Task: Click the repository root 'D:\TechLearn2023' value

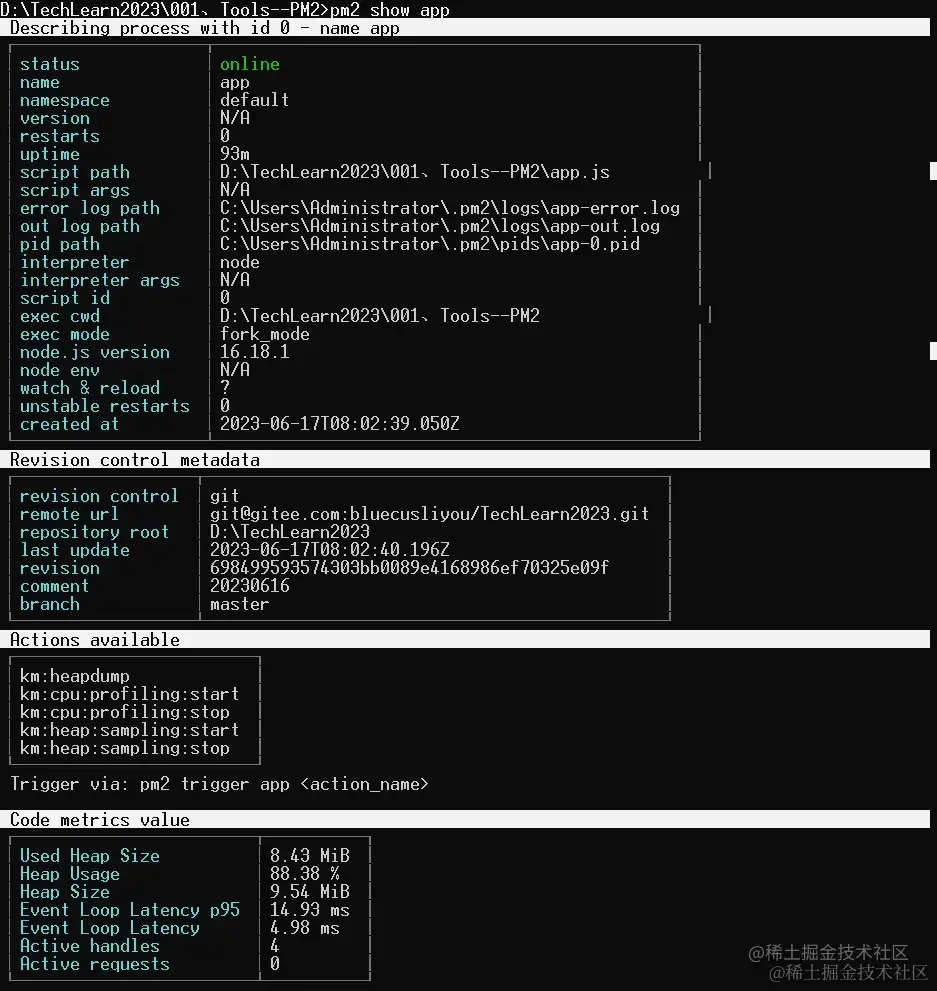Action: point(289,532)
